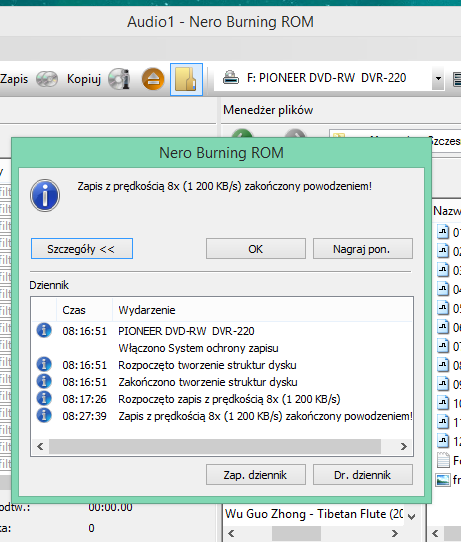Select audio file 01 in file manager
The height and width of the screenshot is (542, 461).
point(448,232)
